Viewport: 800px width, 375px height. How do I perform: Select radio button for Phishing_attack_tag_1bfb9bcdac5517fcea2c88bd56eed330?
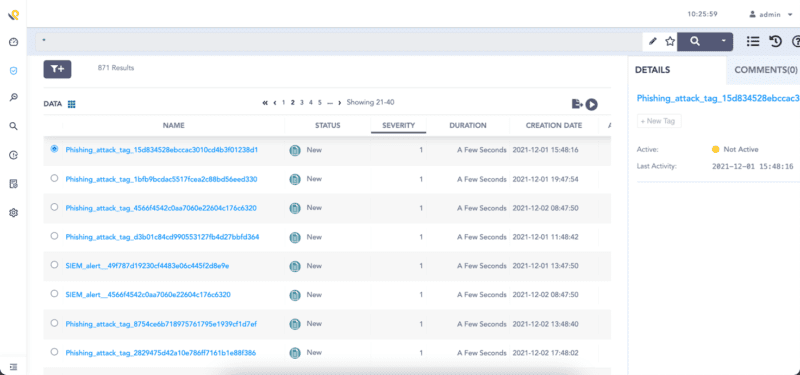pyautogui.click(x=55, y=179)
